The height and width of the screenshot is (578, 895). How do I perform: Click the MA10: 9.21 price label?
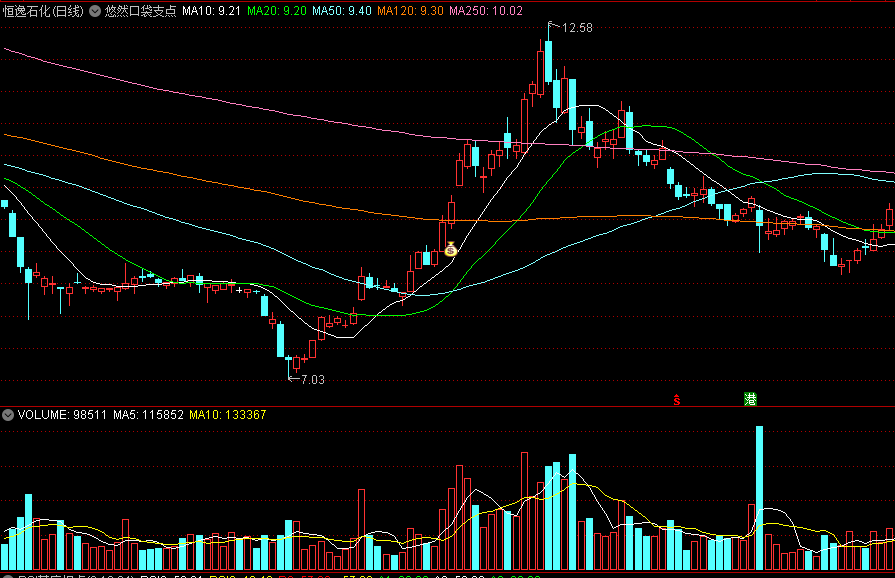(211, 11)
